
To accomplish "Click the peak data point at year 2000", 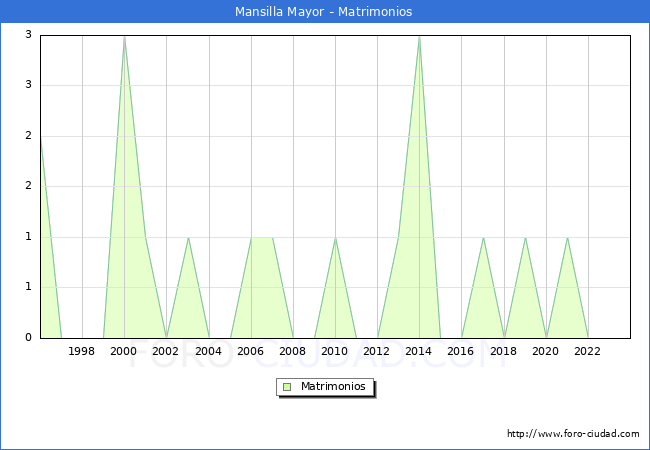I will pyautogui.click(x=124, y=37).
